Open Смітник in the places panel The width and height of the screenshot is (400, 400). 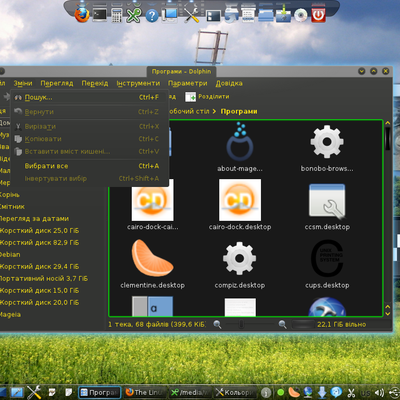click(12, 207)
